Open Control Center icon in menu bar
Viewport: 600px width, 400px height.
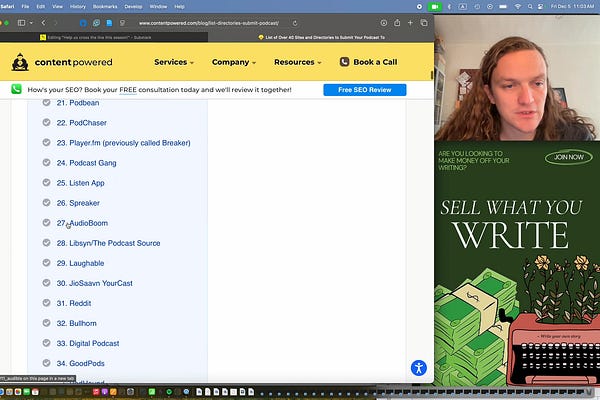540,7
